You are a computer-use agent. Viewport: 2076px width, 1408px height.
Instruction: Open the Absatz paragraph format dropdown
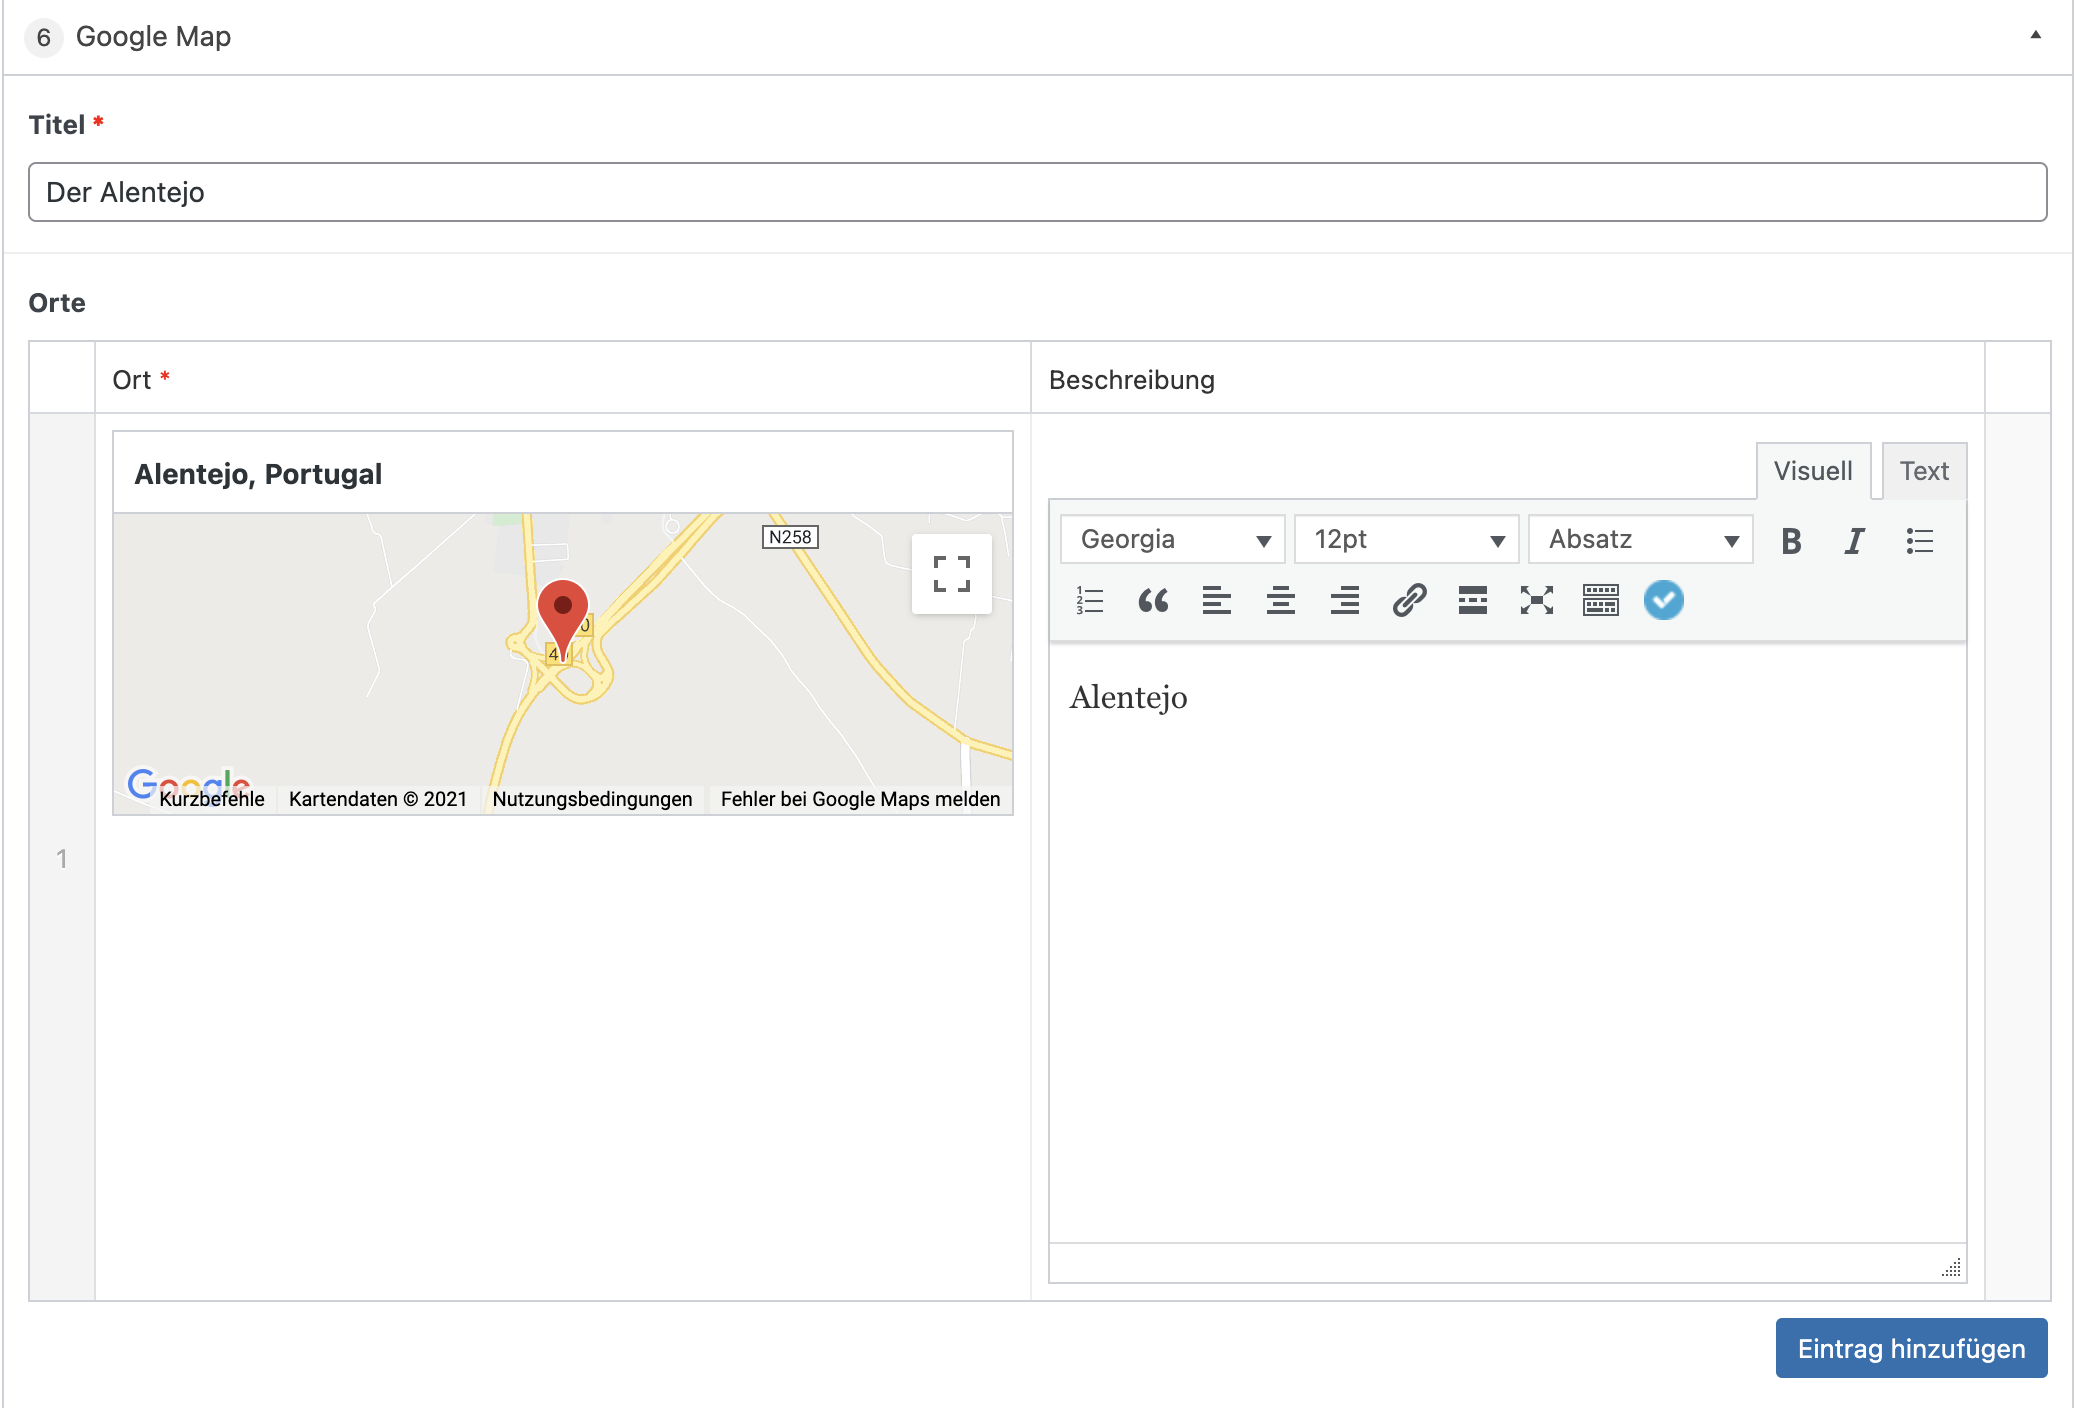tap(1640, 540)
